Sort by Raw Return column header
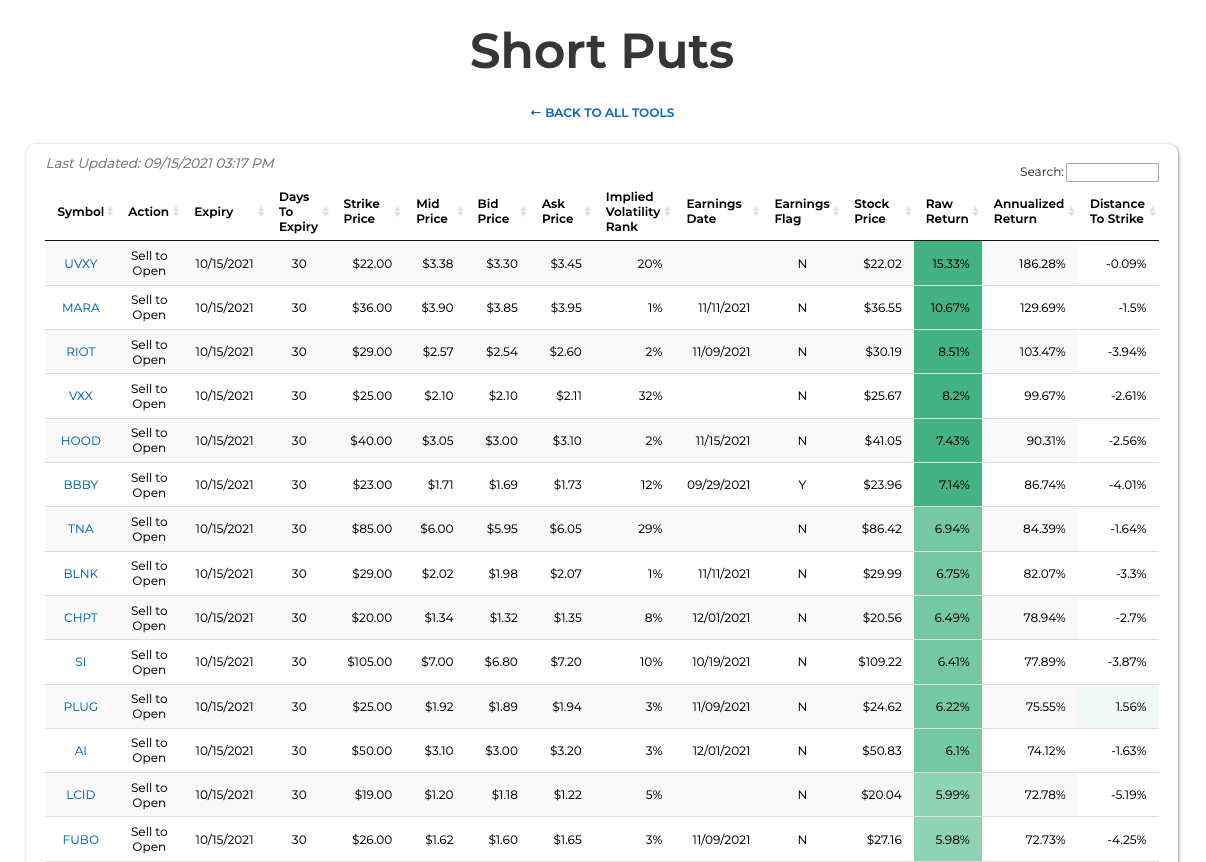The image size is (1206, 862). [946, 212]
